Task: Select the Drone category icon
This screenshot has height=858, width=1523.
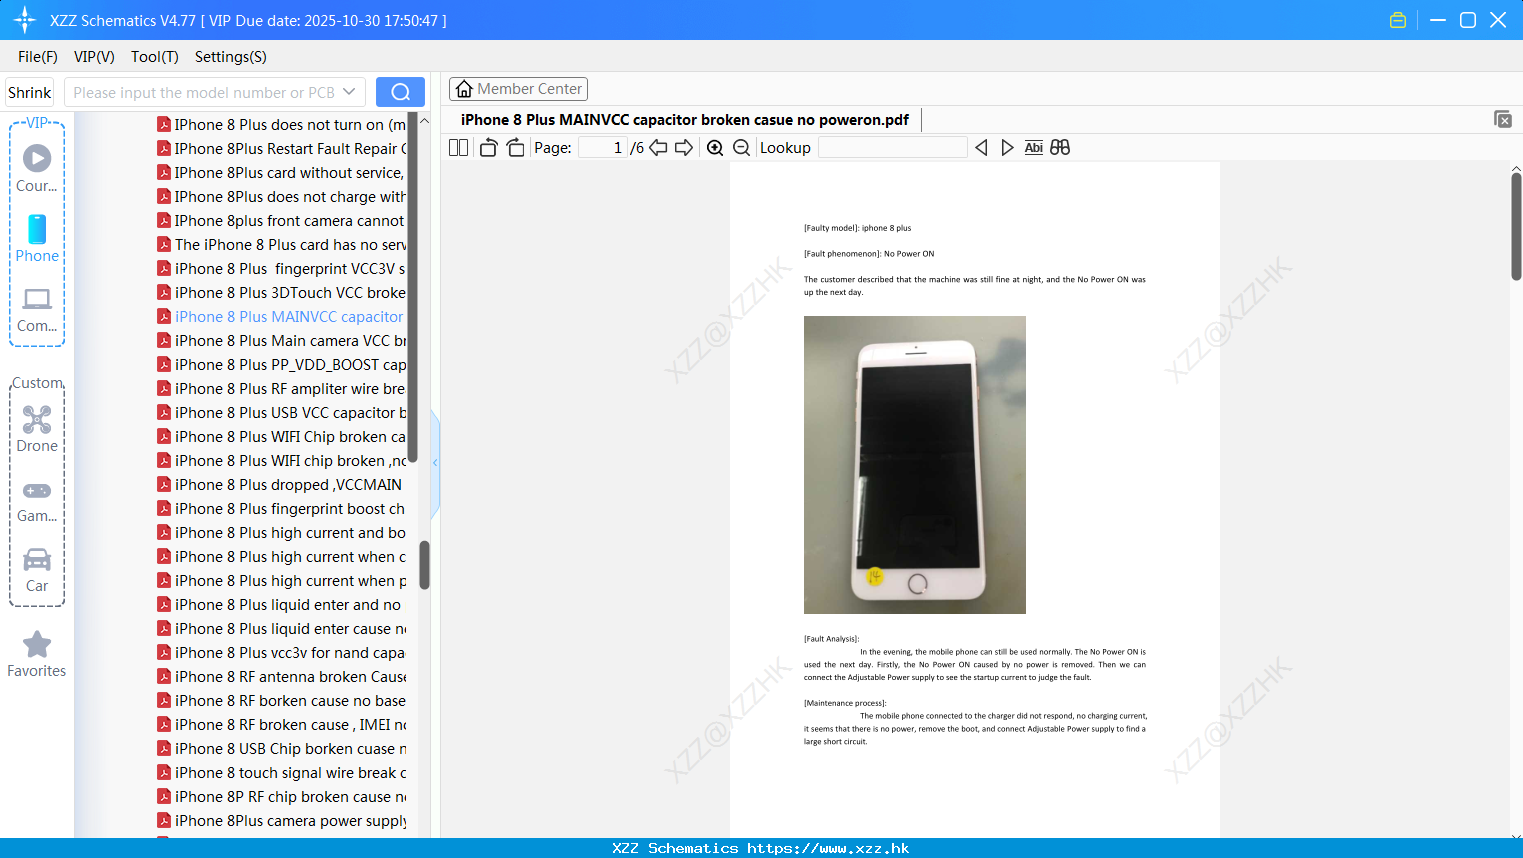Action: pos(37,429)
